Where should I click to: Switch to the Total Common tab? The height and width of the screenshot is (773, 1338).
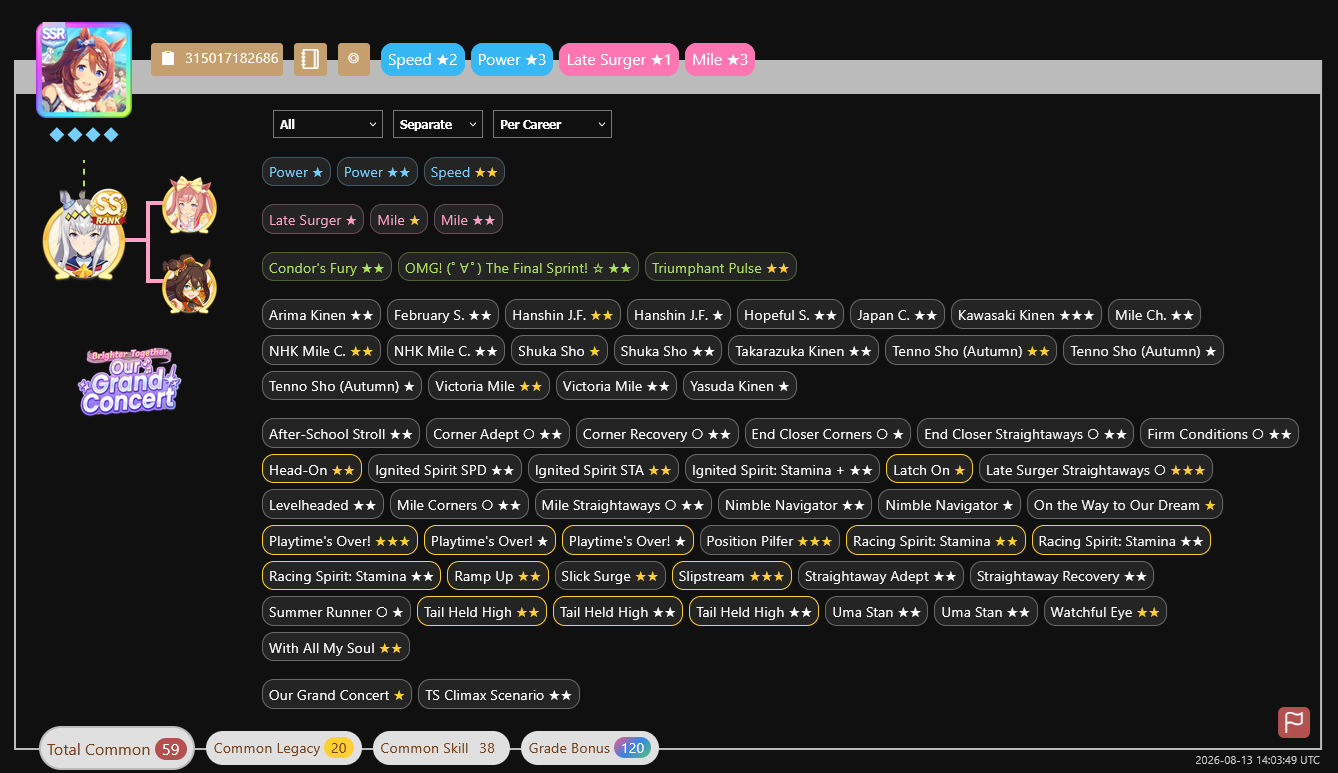pyautogui.click(x=117, y=749)
